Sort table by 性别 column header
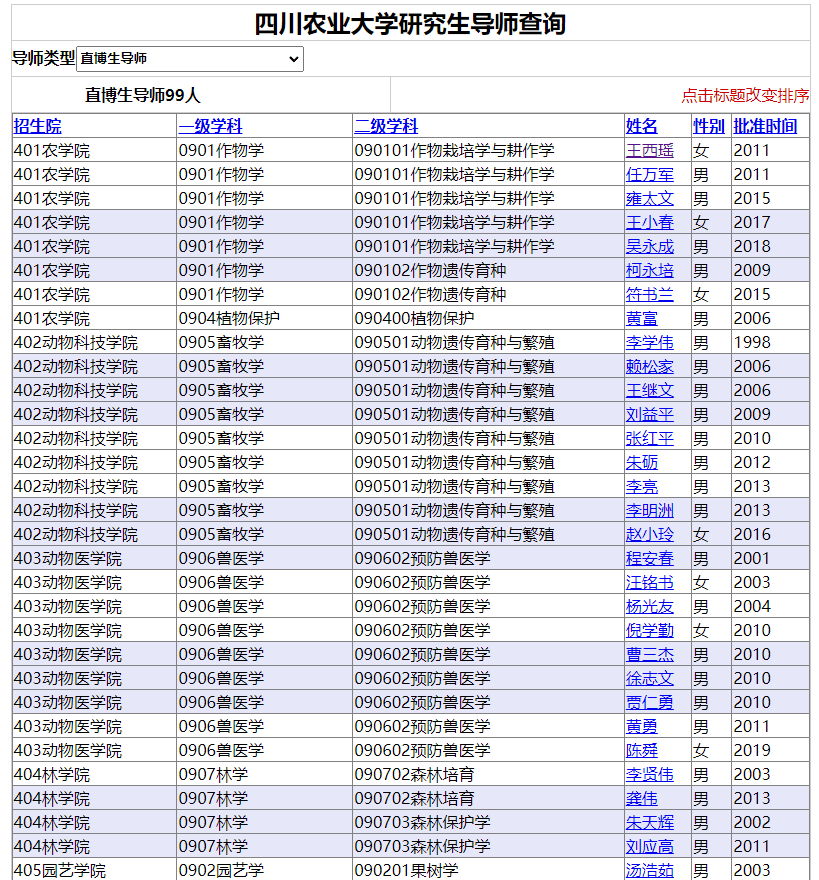 pyautogui.click(x=708, y=126)
